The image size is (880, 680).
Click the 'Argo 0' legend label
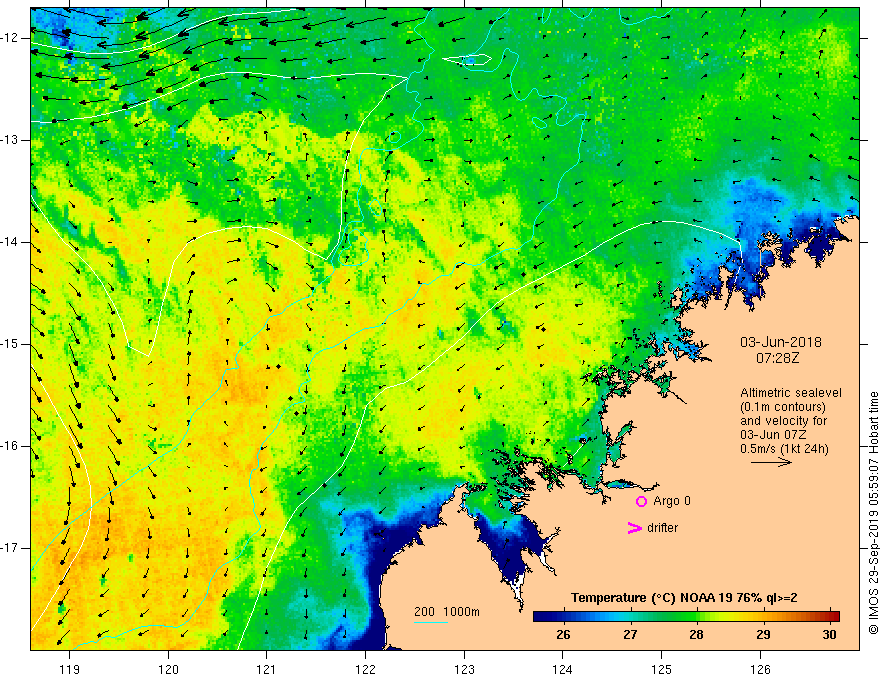[x=672, y=501]
